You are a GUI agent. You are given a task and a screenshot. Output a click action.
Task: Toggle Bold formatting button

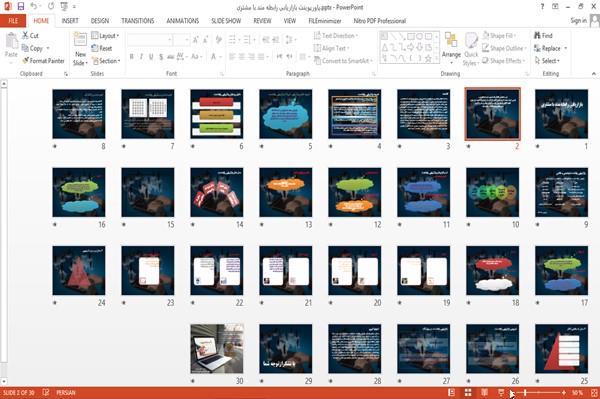pyautogui.click(x=131, y=57)
